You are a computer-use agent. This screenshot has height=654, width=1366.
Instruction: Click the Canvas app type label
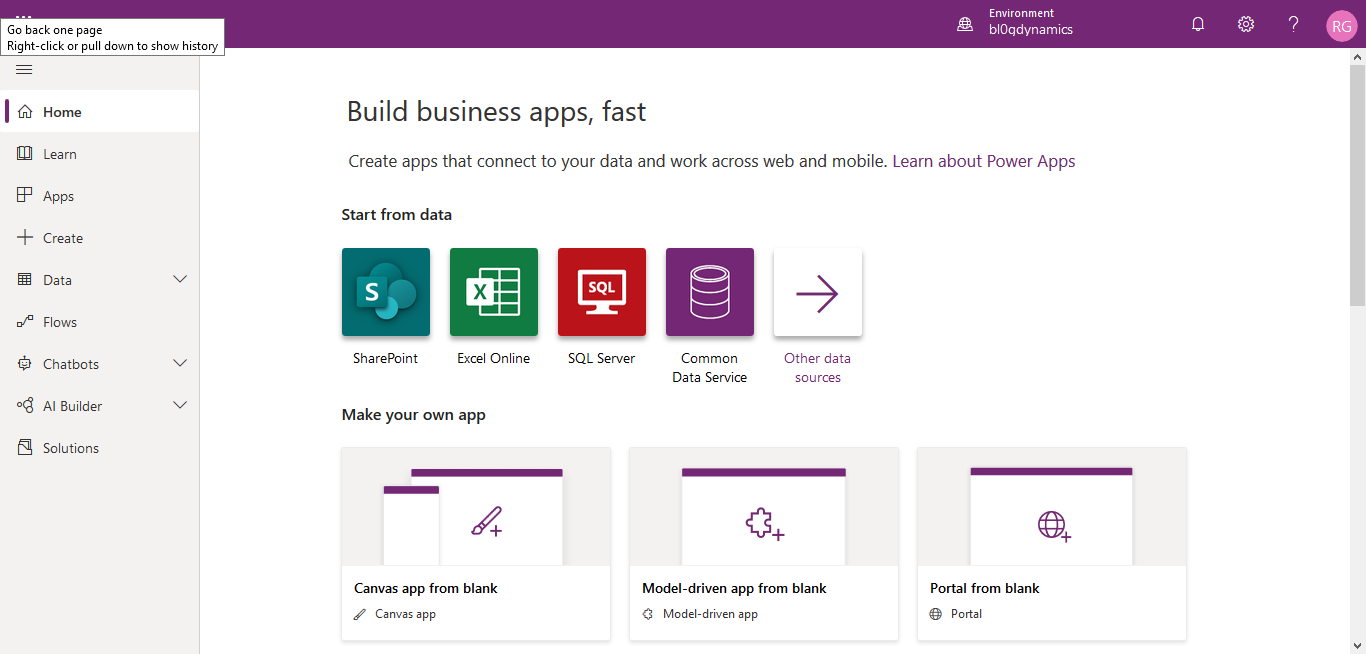click(405, 614)
